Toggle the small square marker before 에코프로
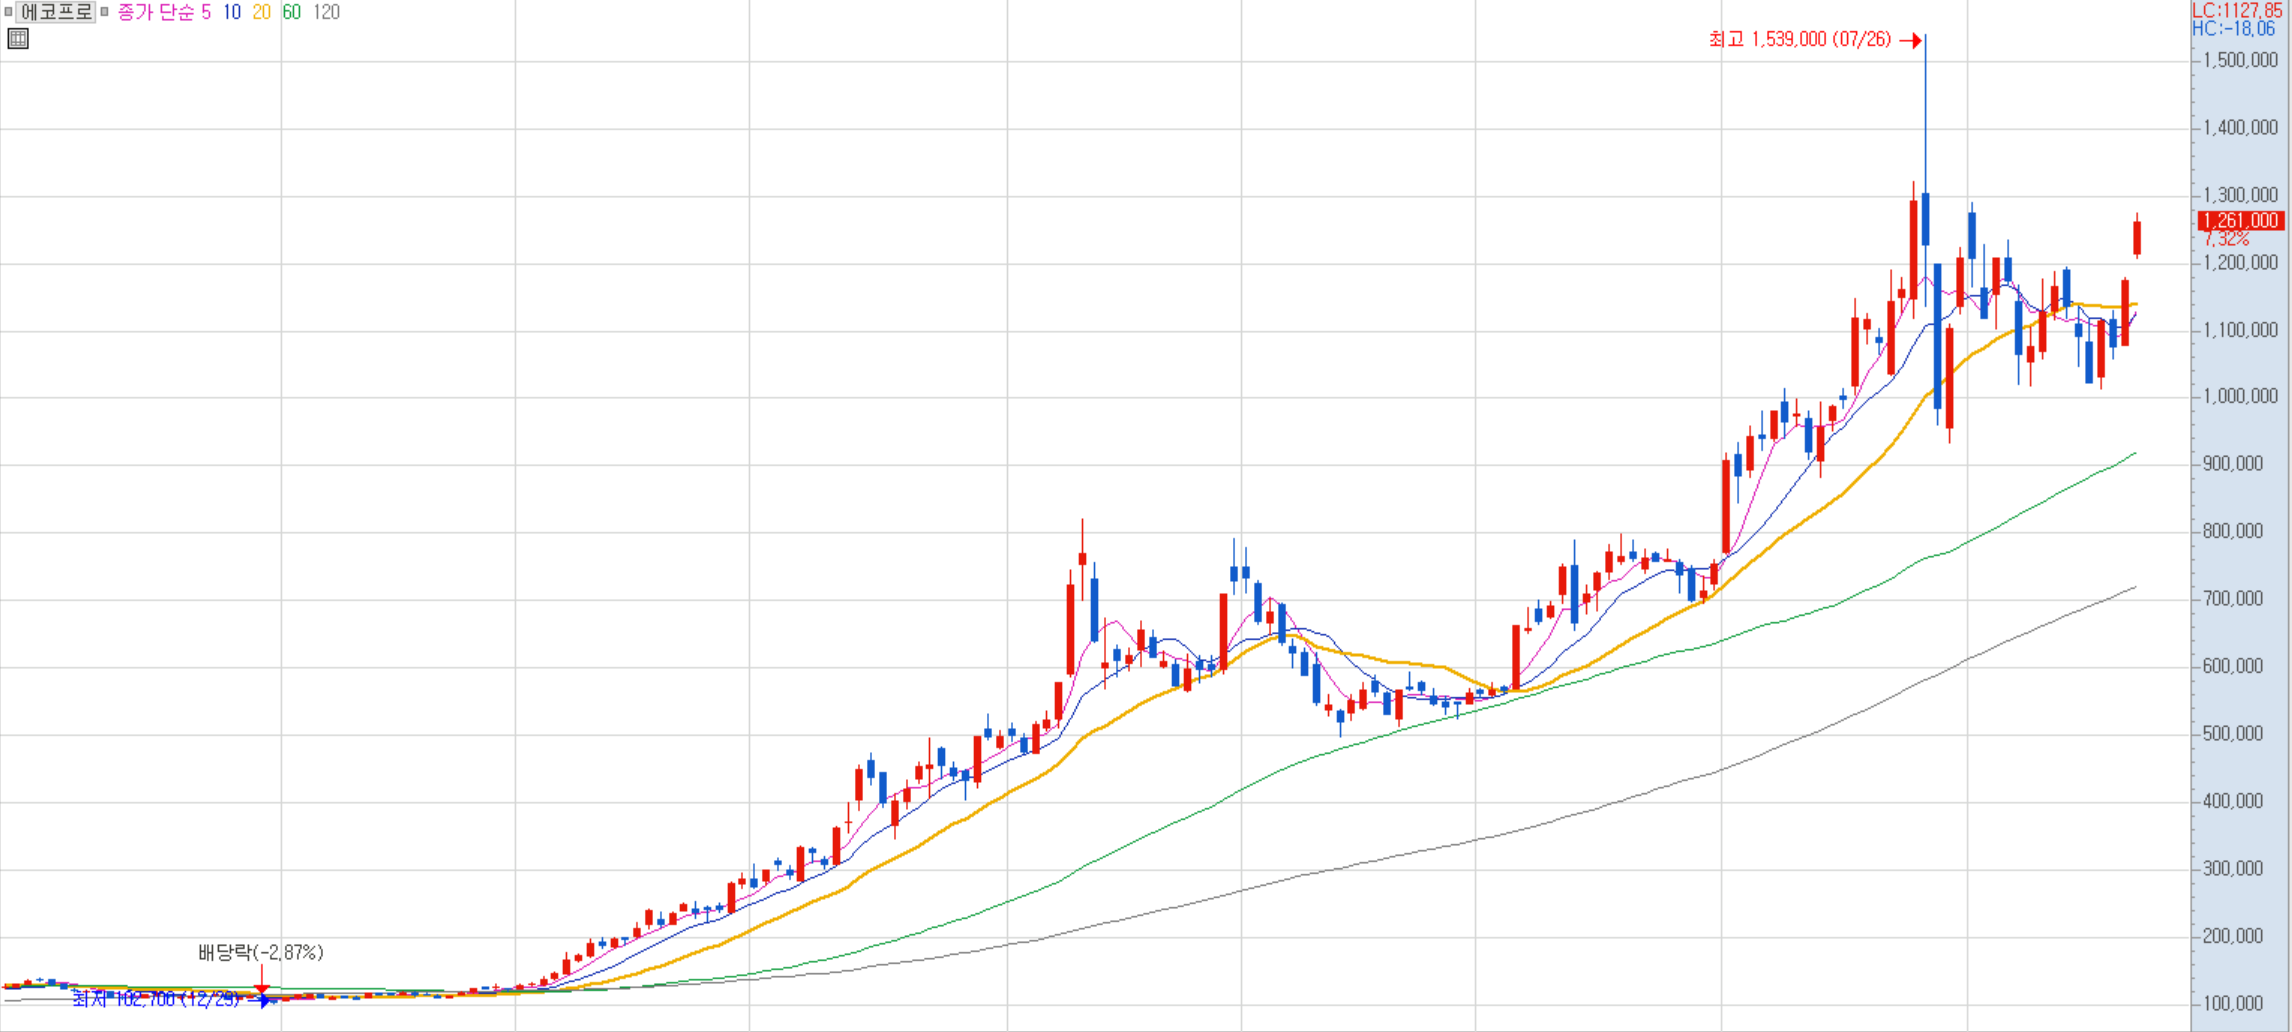 8,12
